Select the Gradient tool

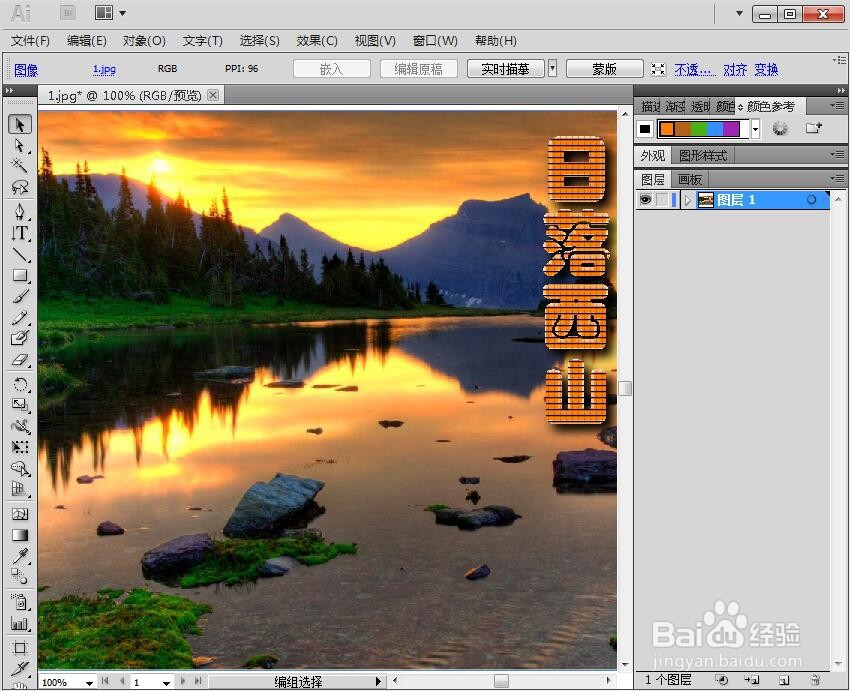(20, 535)
